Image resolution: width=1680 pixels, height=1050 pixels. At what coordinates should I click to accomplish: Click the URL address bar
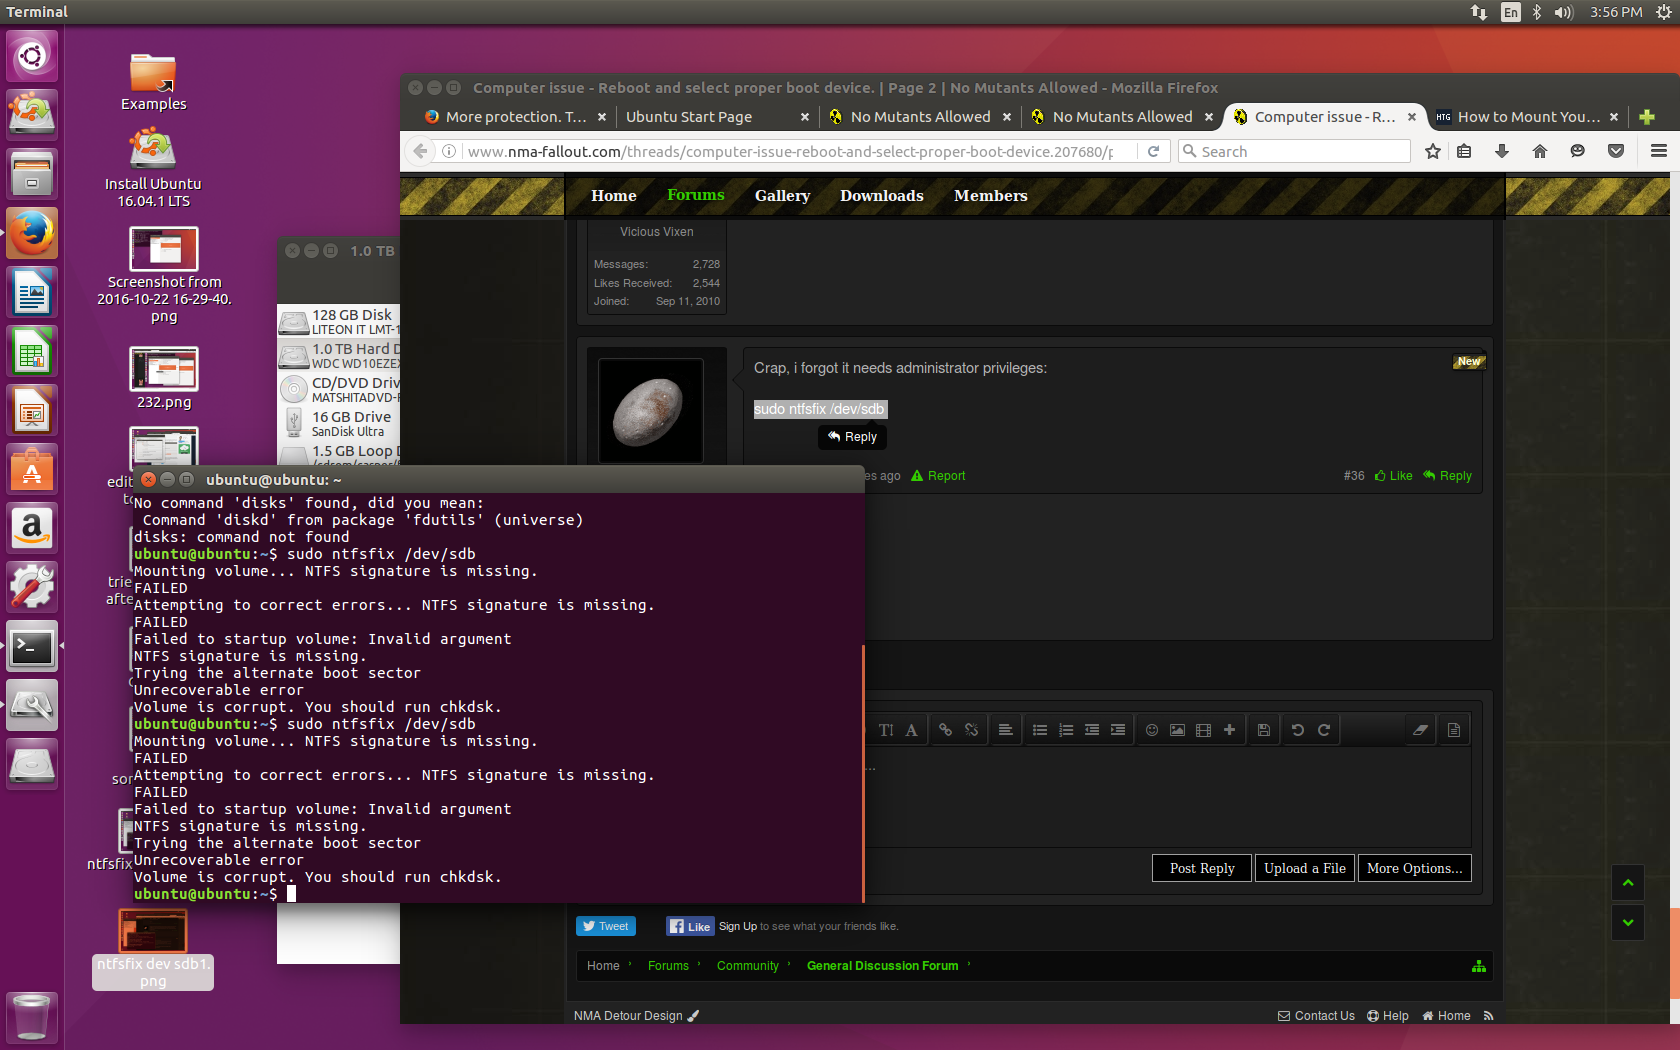click(x=790, y=151)
